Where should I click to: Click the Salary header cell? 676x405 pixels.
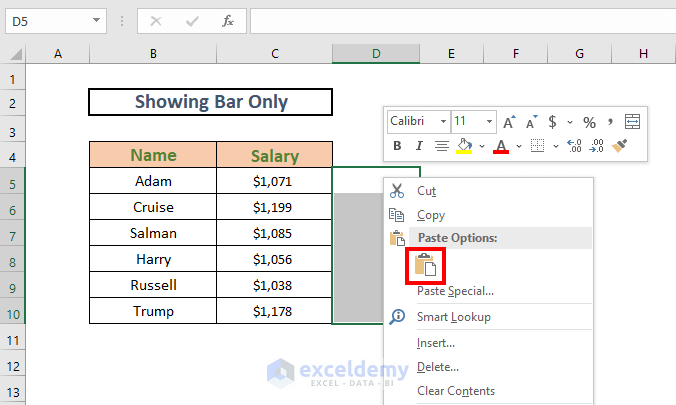(275, 155)
